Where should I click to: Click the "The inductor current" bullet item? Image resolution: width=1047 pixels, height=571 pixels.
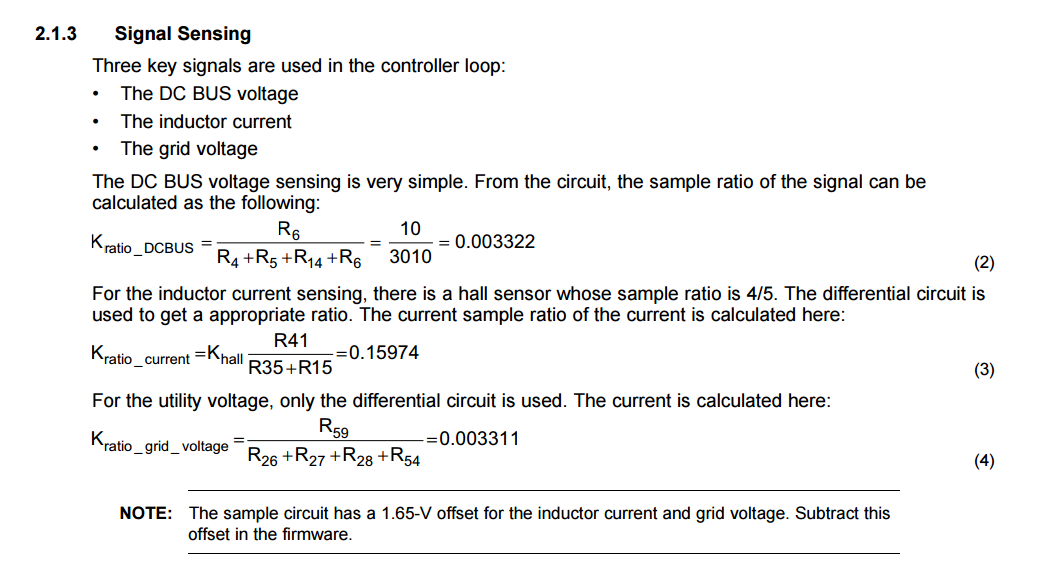pos(206,122)
